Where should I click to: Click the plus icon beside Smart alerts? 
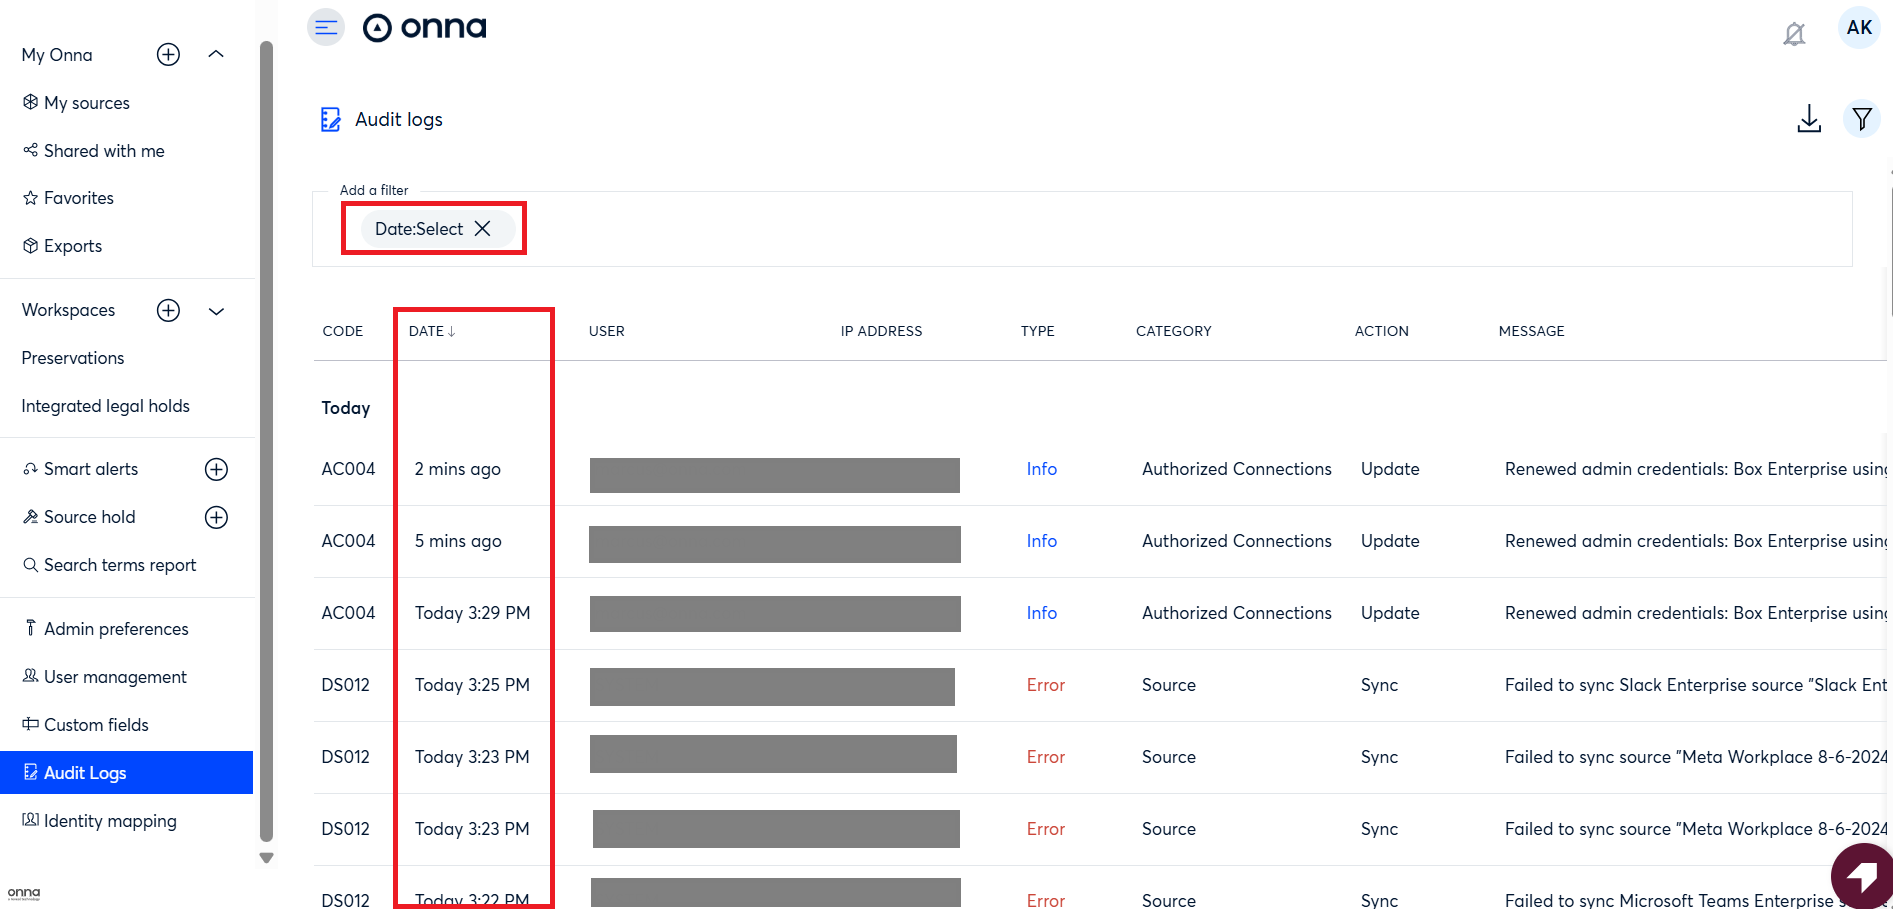pyautogui.click(x=216, y=470)
